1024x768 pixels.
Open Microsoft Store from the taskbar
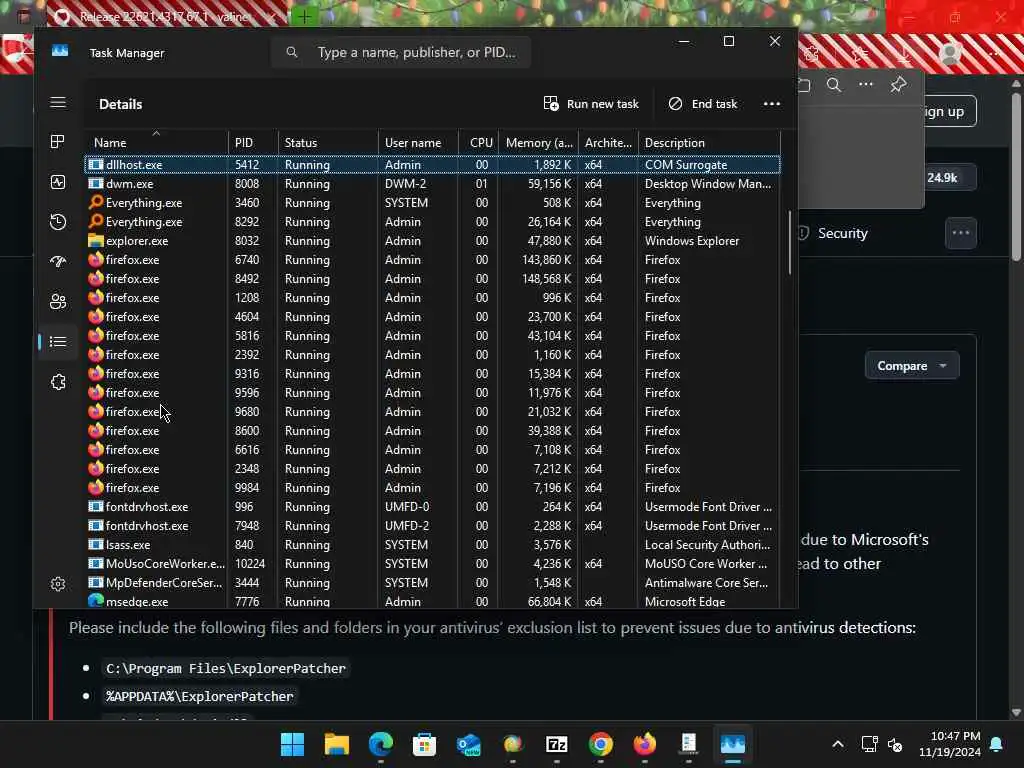(424, 744)
